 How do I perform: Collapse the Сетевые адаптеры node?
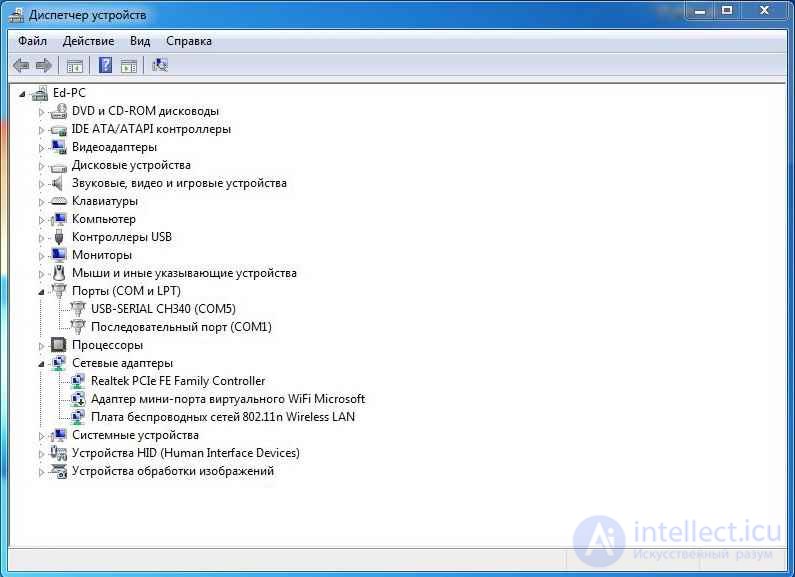41,364
